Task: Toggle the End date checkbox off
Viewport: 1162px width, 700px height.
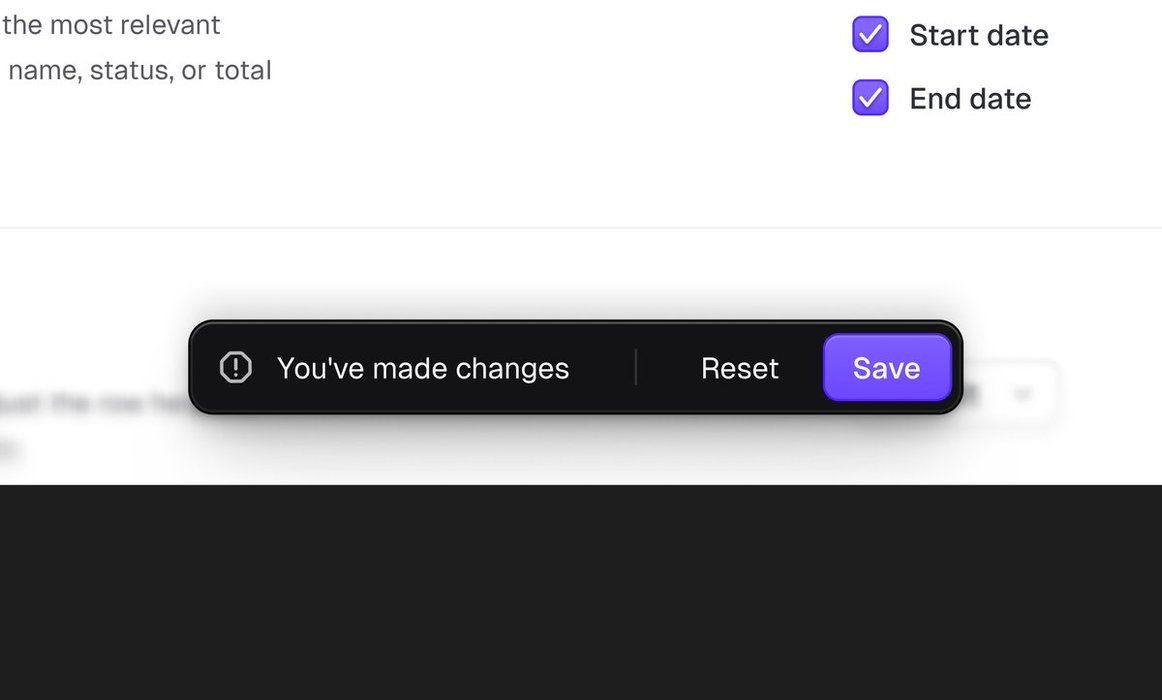Action: coord(870,98)
